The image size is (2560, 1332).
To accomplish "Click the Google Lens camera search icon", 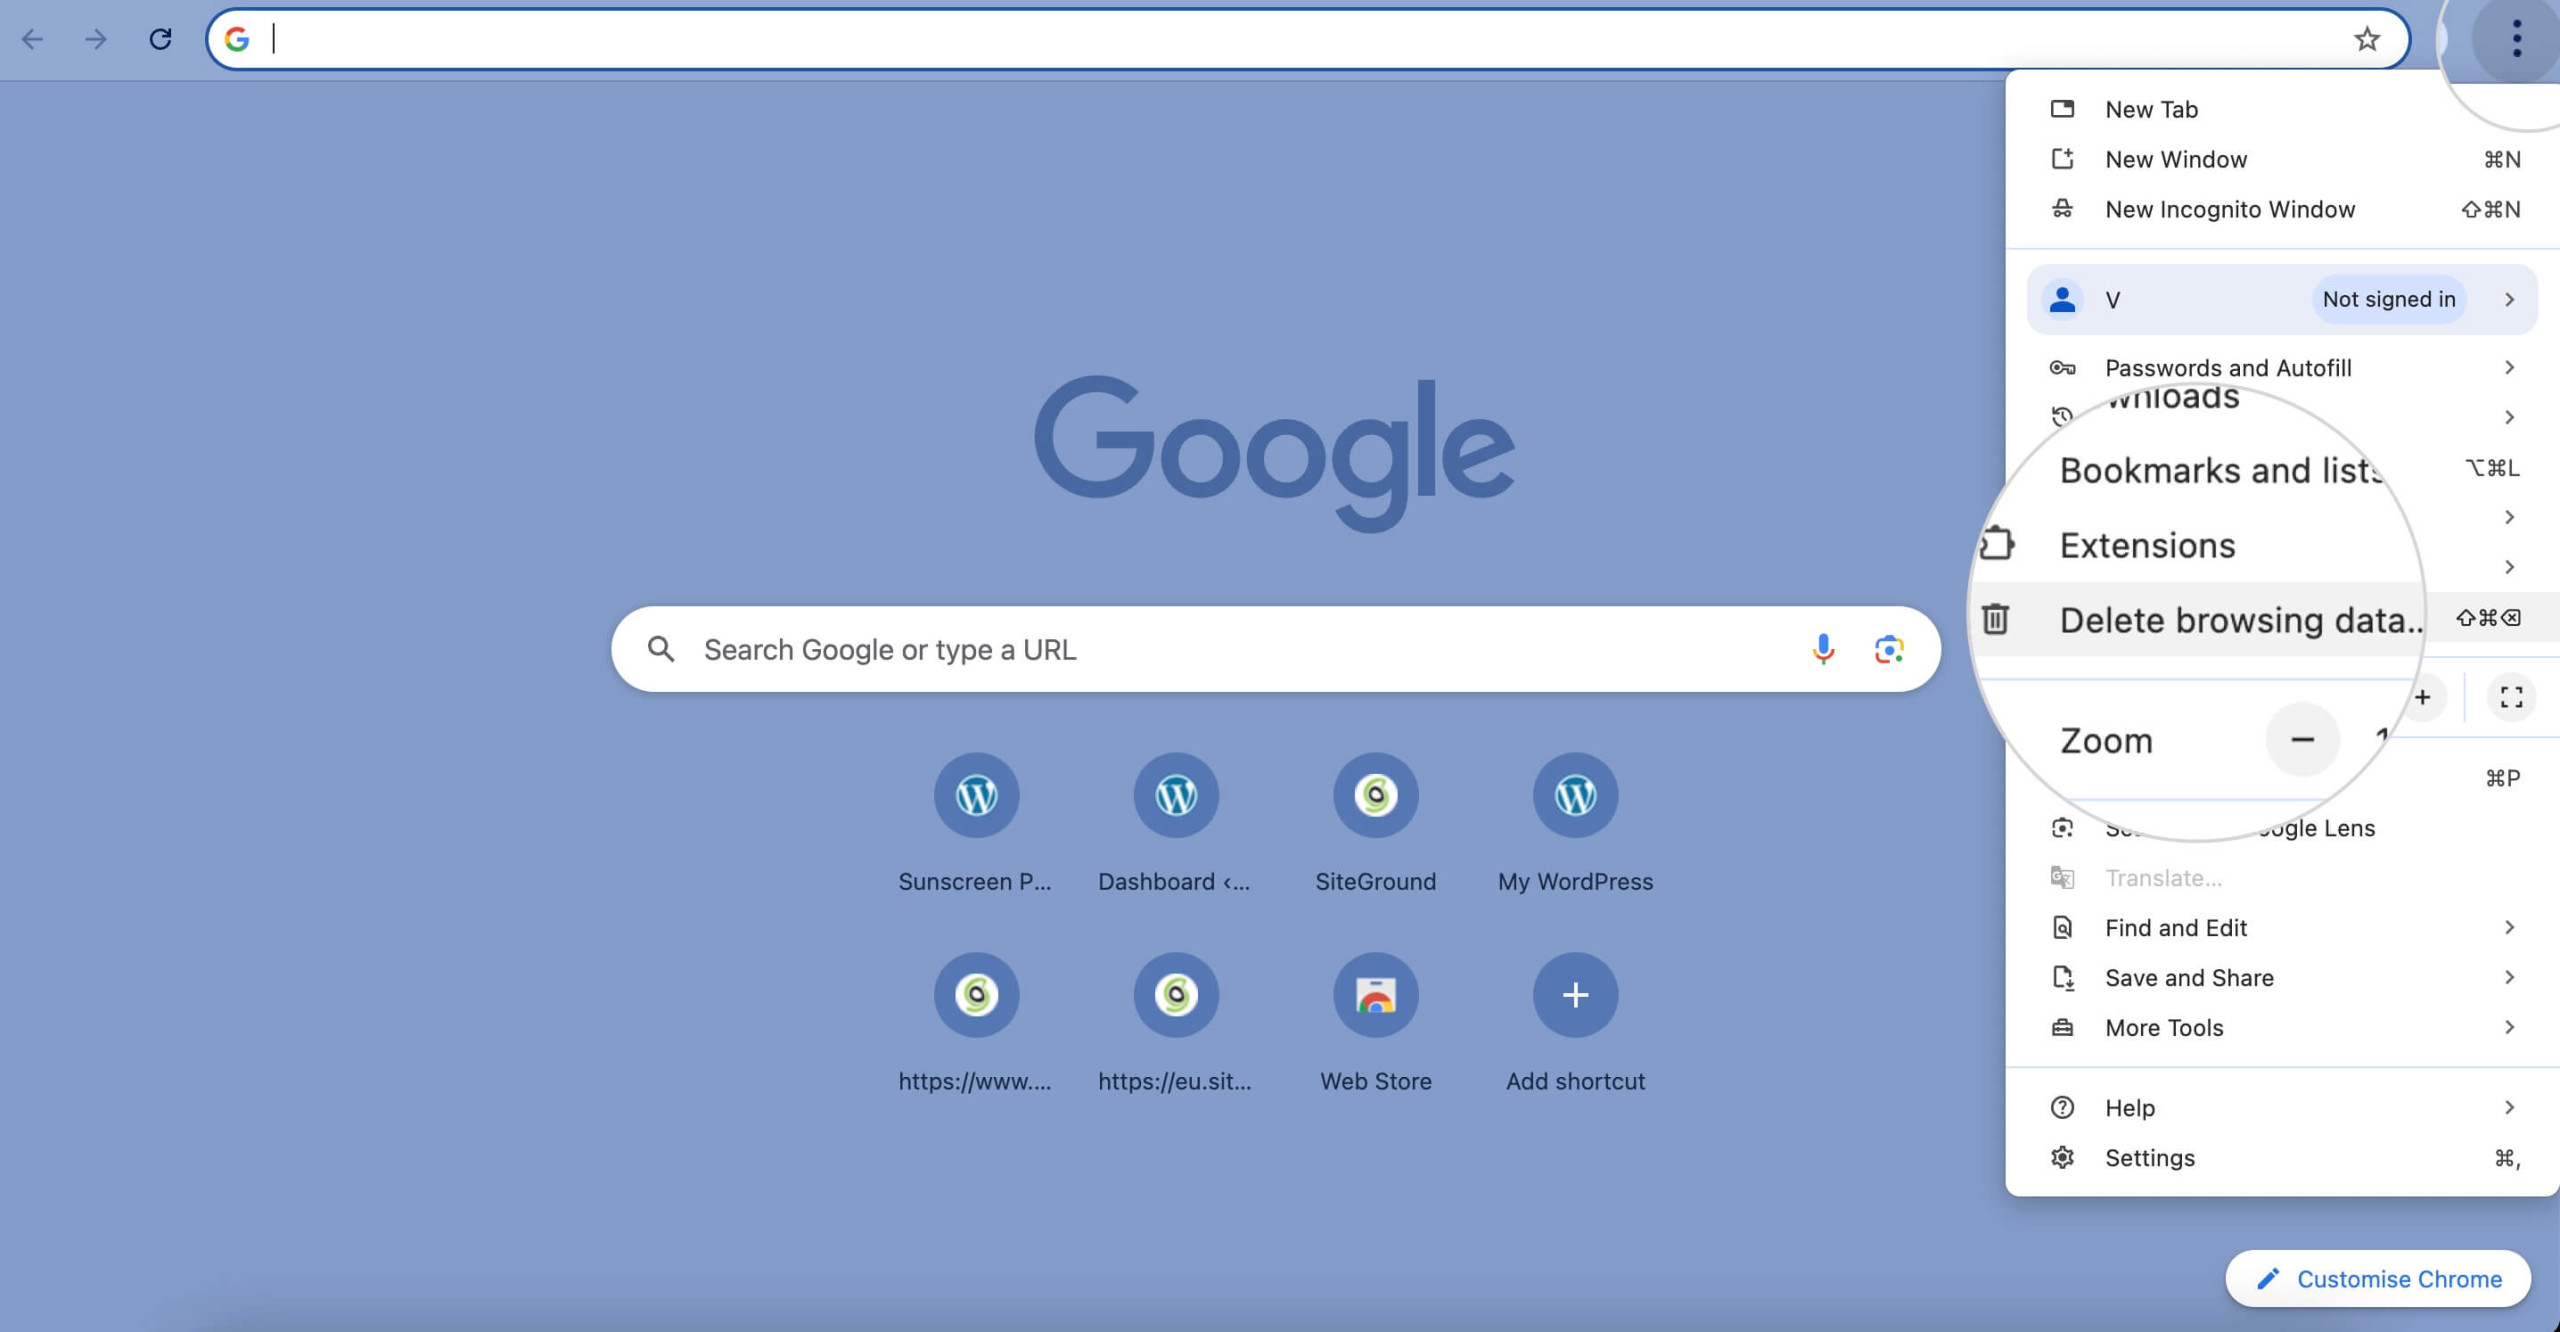I will pyautogui.click(x=1890, y=648).
